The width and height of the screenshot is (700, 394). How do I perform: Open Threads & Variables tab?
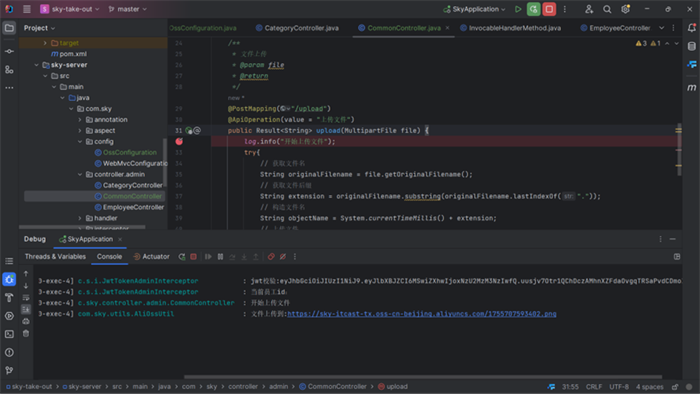pos(55,257)
